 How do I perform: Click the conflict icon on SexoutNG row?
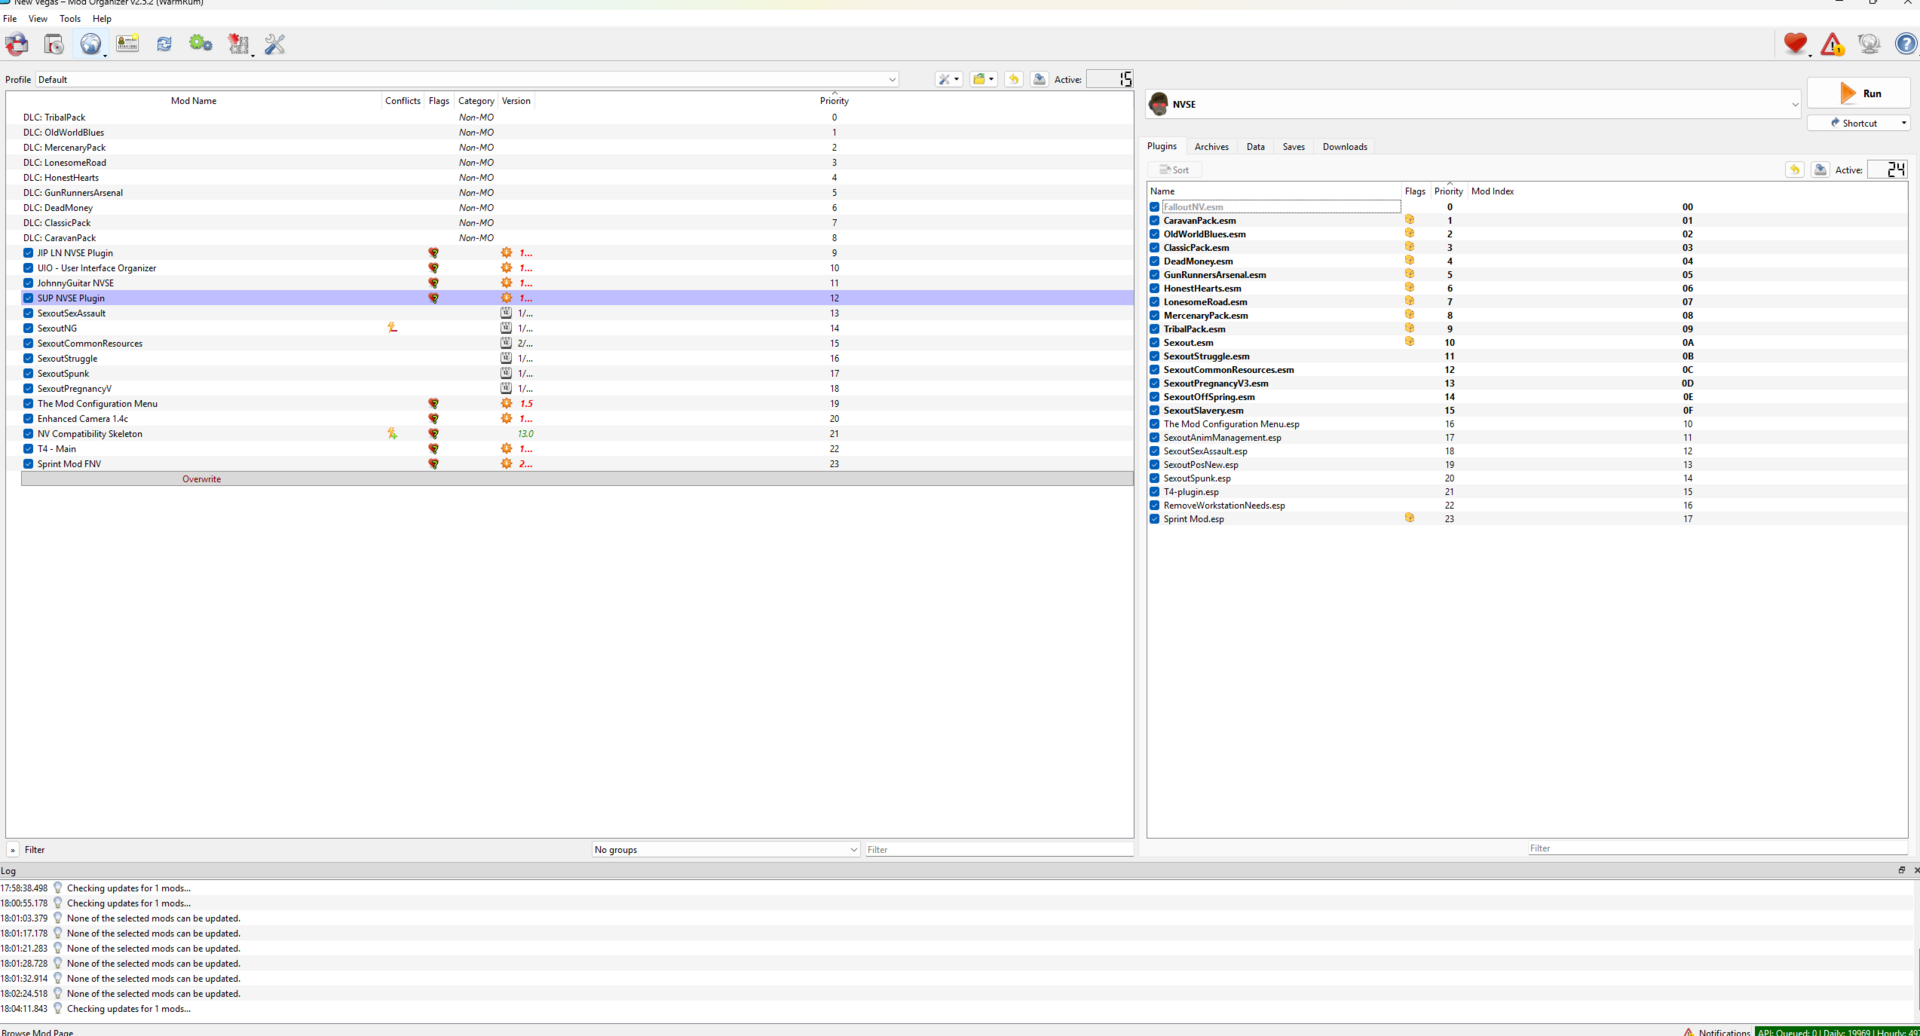tap(392, 328)
